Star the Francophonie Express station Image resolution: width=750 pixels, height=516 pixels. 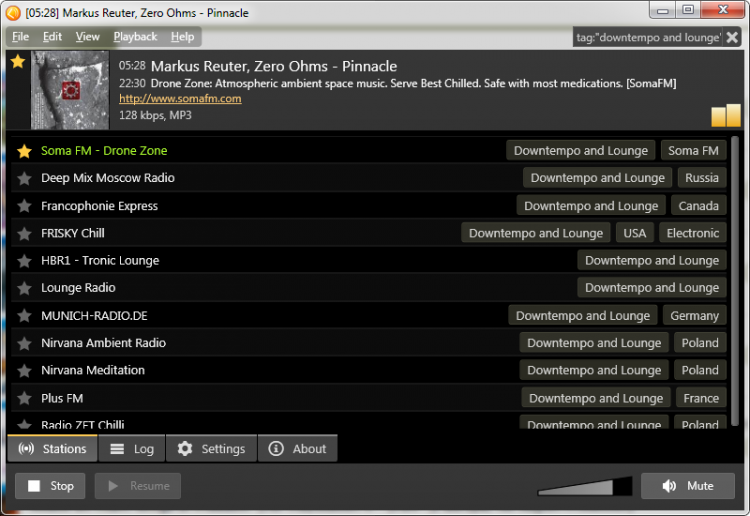click(24, 206)
